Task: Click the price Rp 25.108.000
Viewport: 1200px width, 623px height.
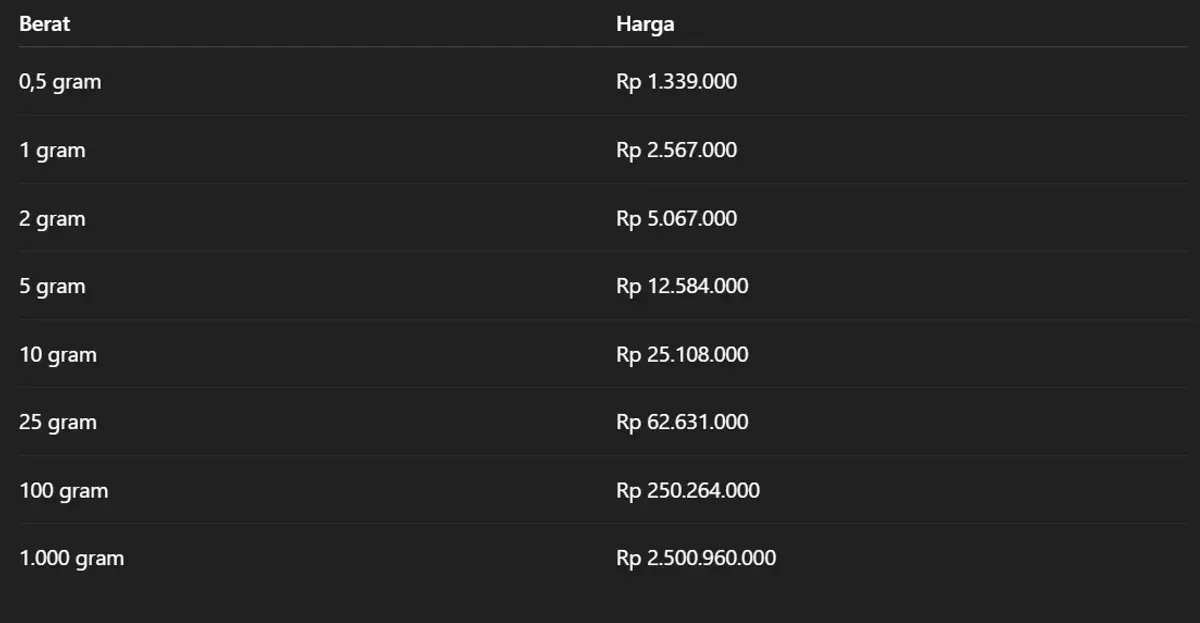Action: pos(683,354)
